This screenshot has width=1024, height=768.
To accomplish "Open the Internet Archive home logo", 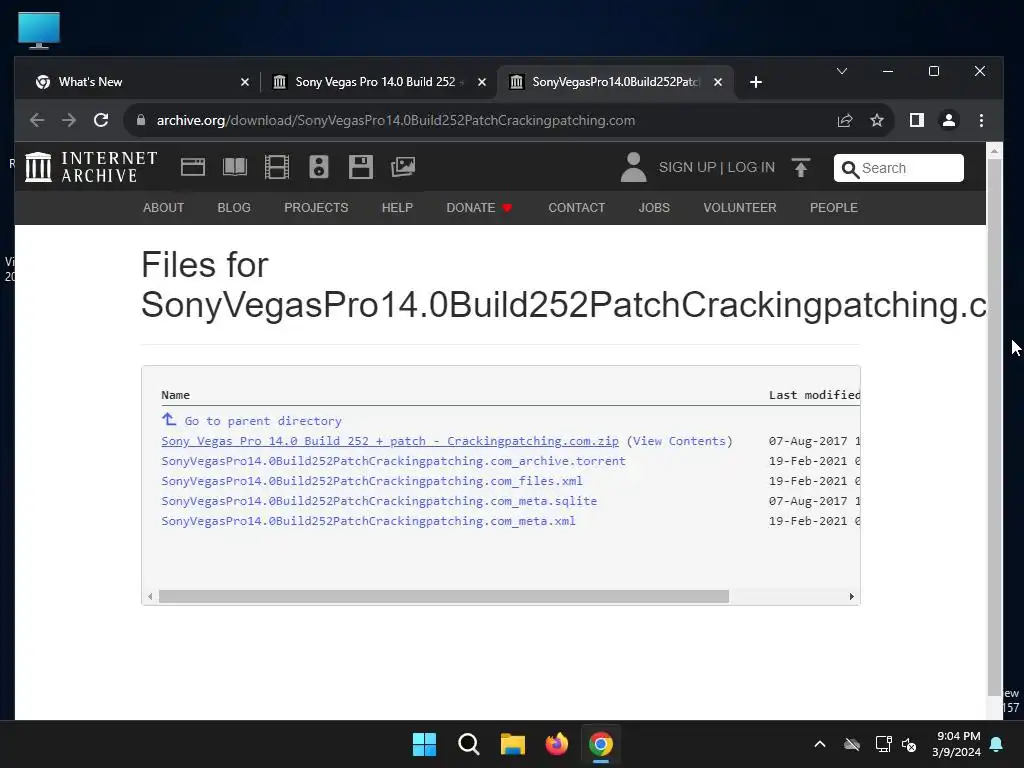I will coord(91,167).
